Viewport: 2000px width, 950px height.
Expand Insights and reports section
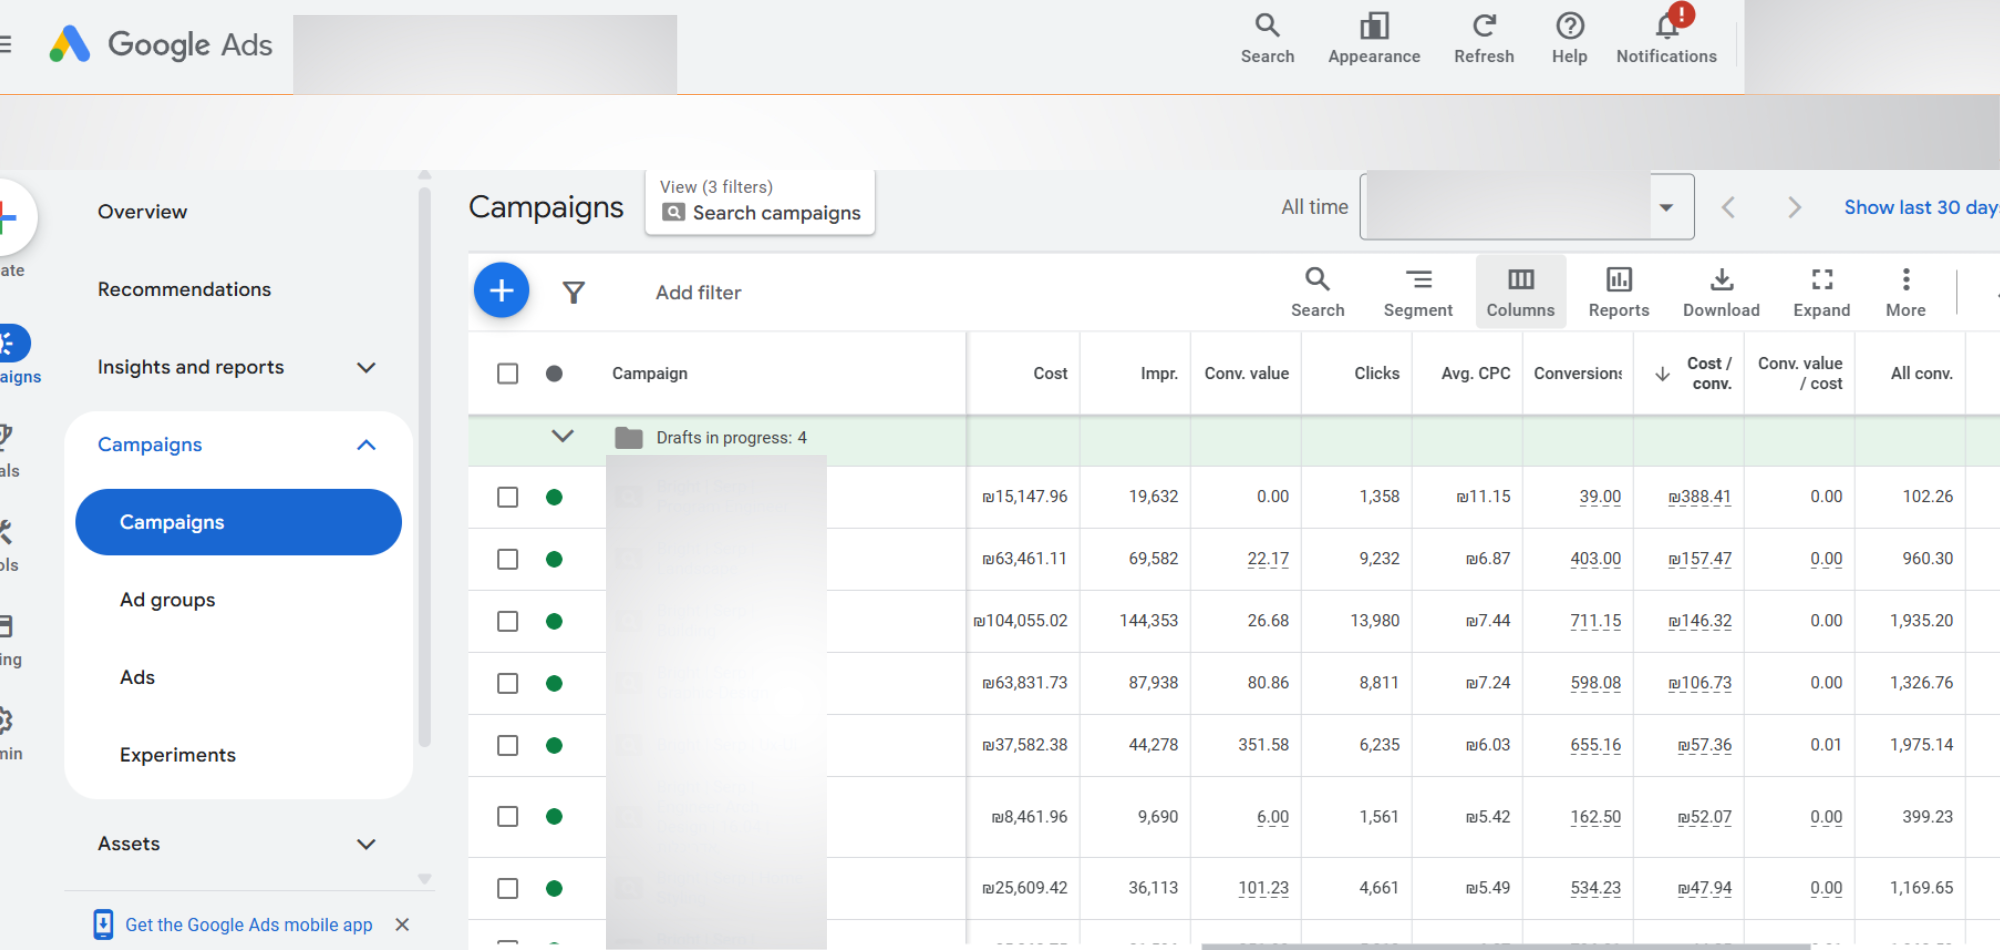[x=367, y=367]
